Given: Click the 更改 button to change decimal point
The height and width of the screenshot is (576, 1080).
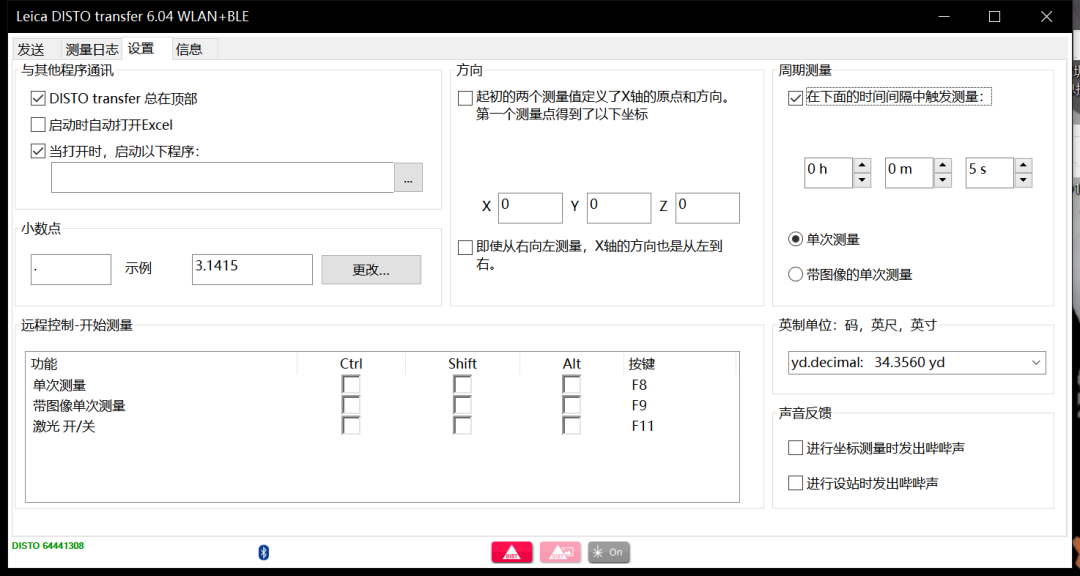Looking at the screenshot, I should pyautogui.click(x=371, y=269).
